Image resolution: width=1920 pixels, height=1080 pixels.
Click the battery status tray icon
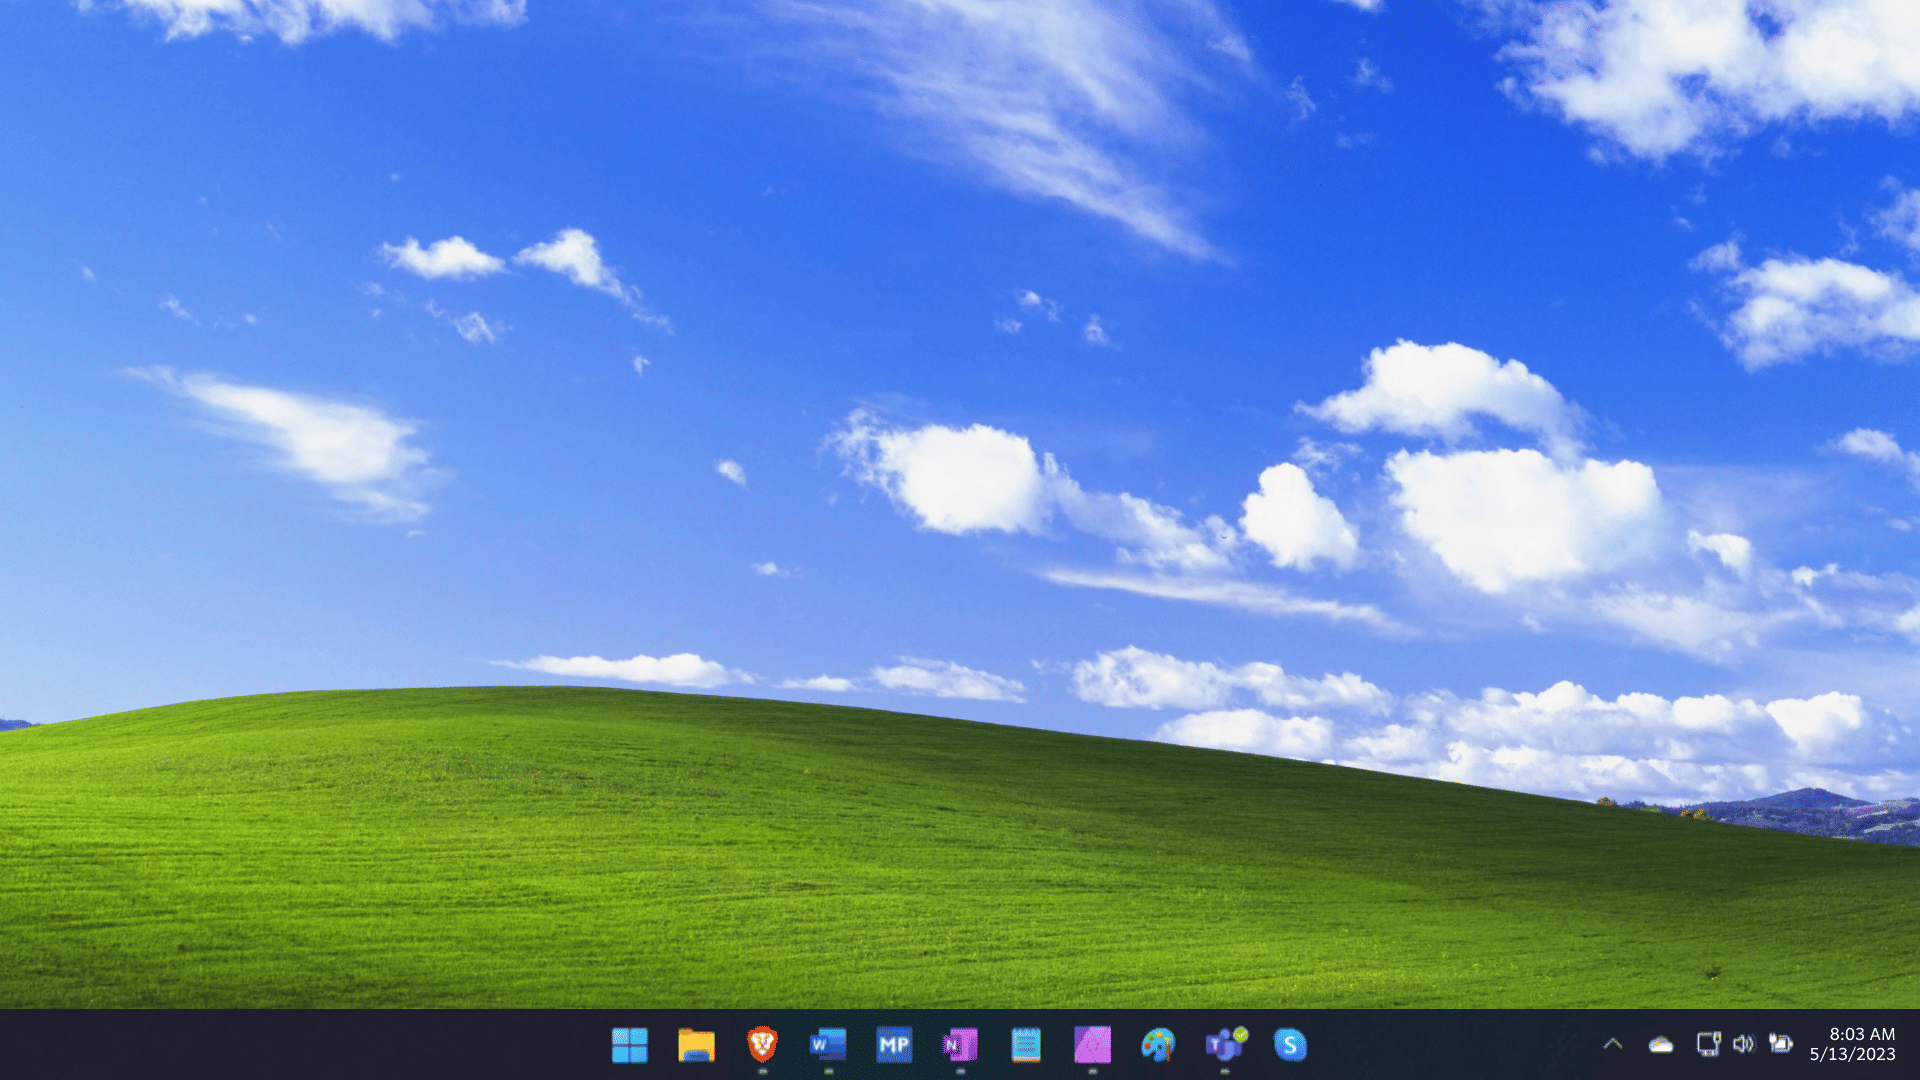coord(1780,1044)
